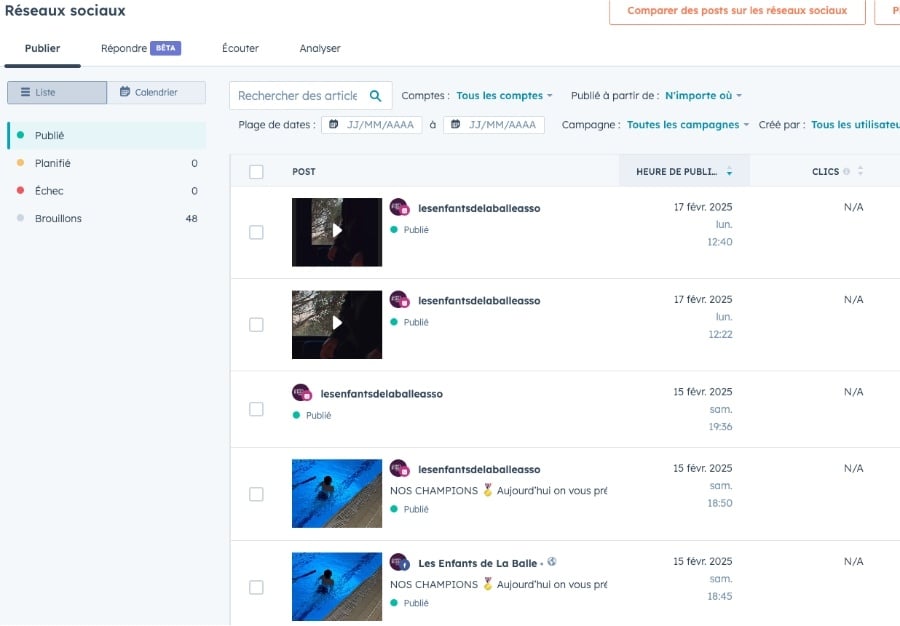The height and width of the screenshot is (626, 900).
Task: Click globe icon beside Les Enfants de La Balle
Action: 552,561
